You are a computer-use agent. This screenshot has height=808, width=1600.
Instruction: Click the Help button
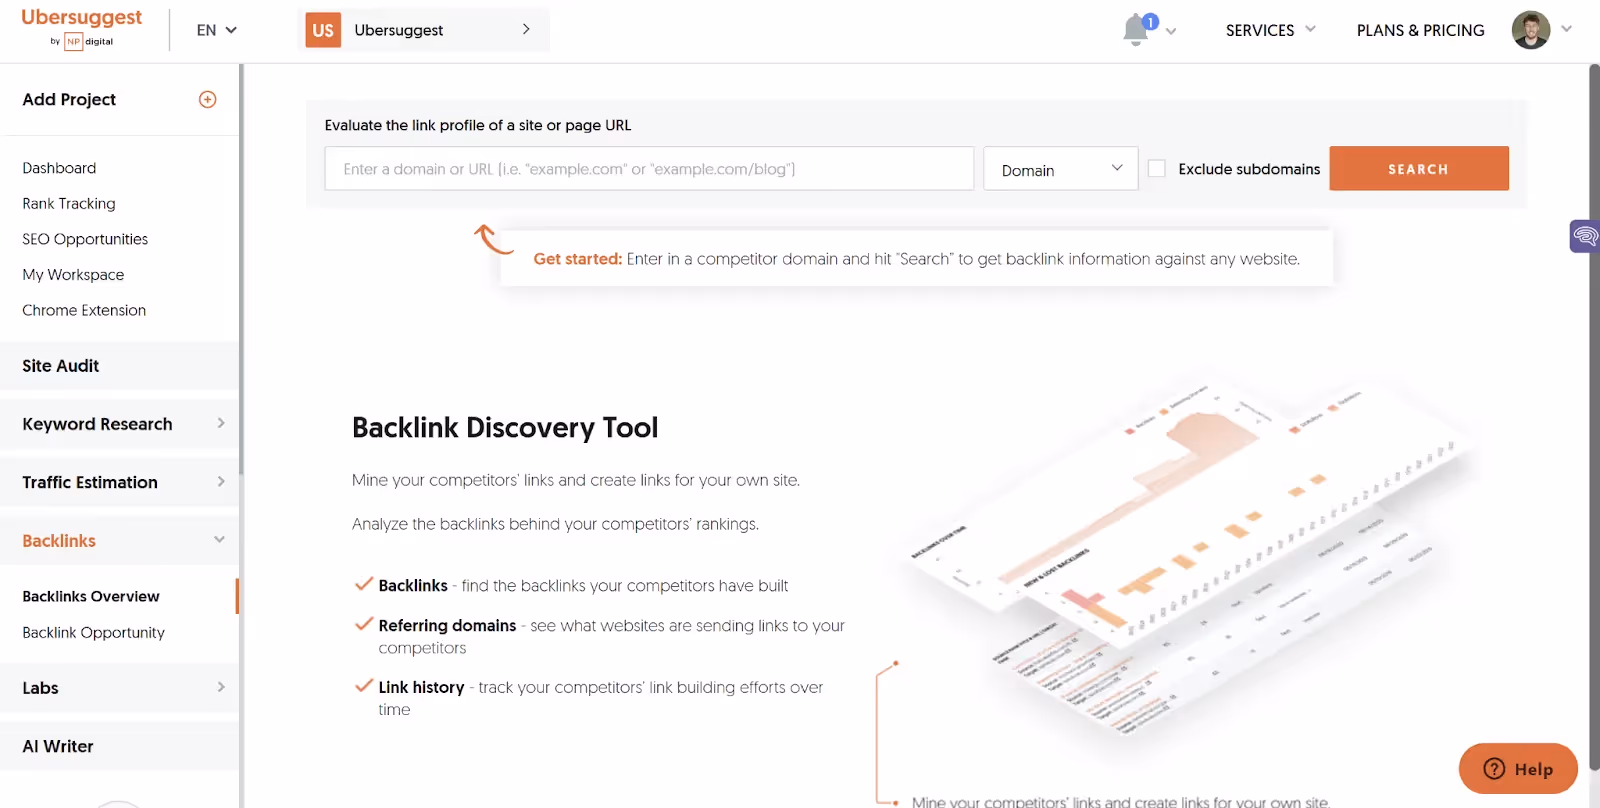[1518, 769]
